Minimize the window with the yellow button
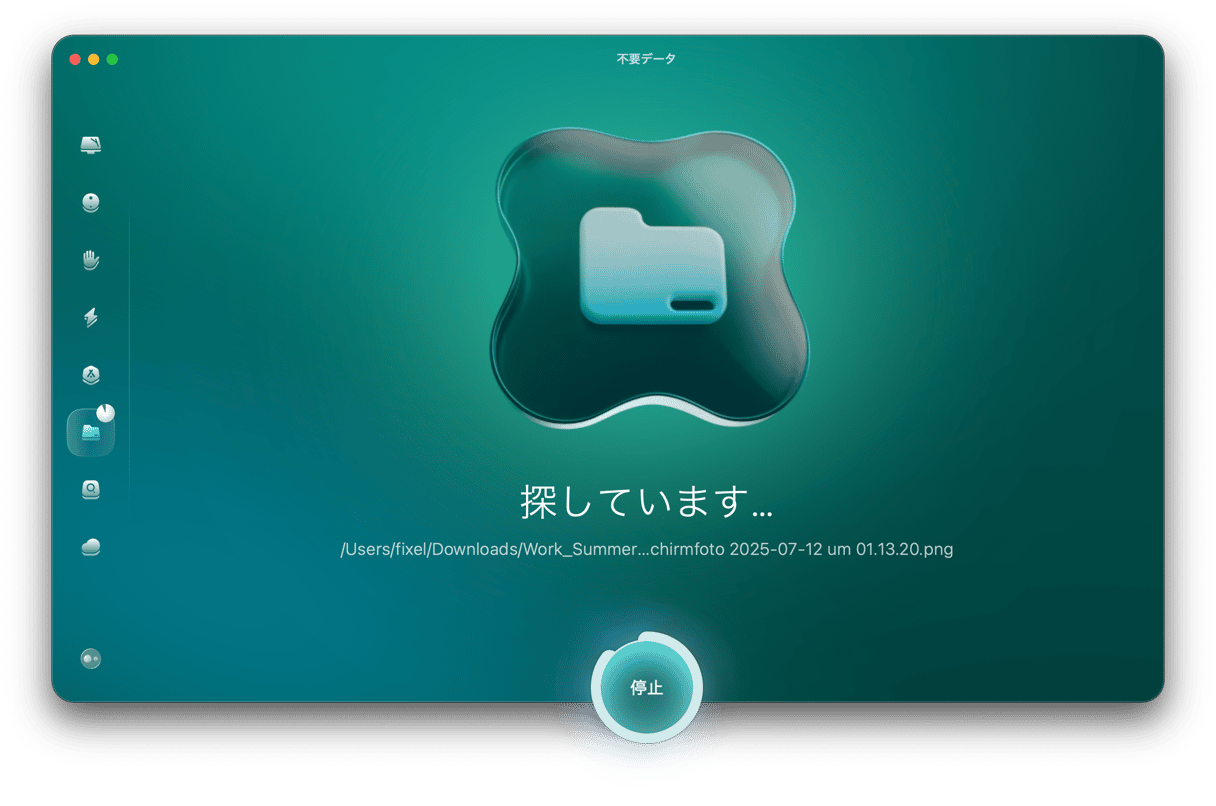Viewport: 1216px width, 806px height. click(x=94, y=60)
